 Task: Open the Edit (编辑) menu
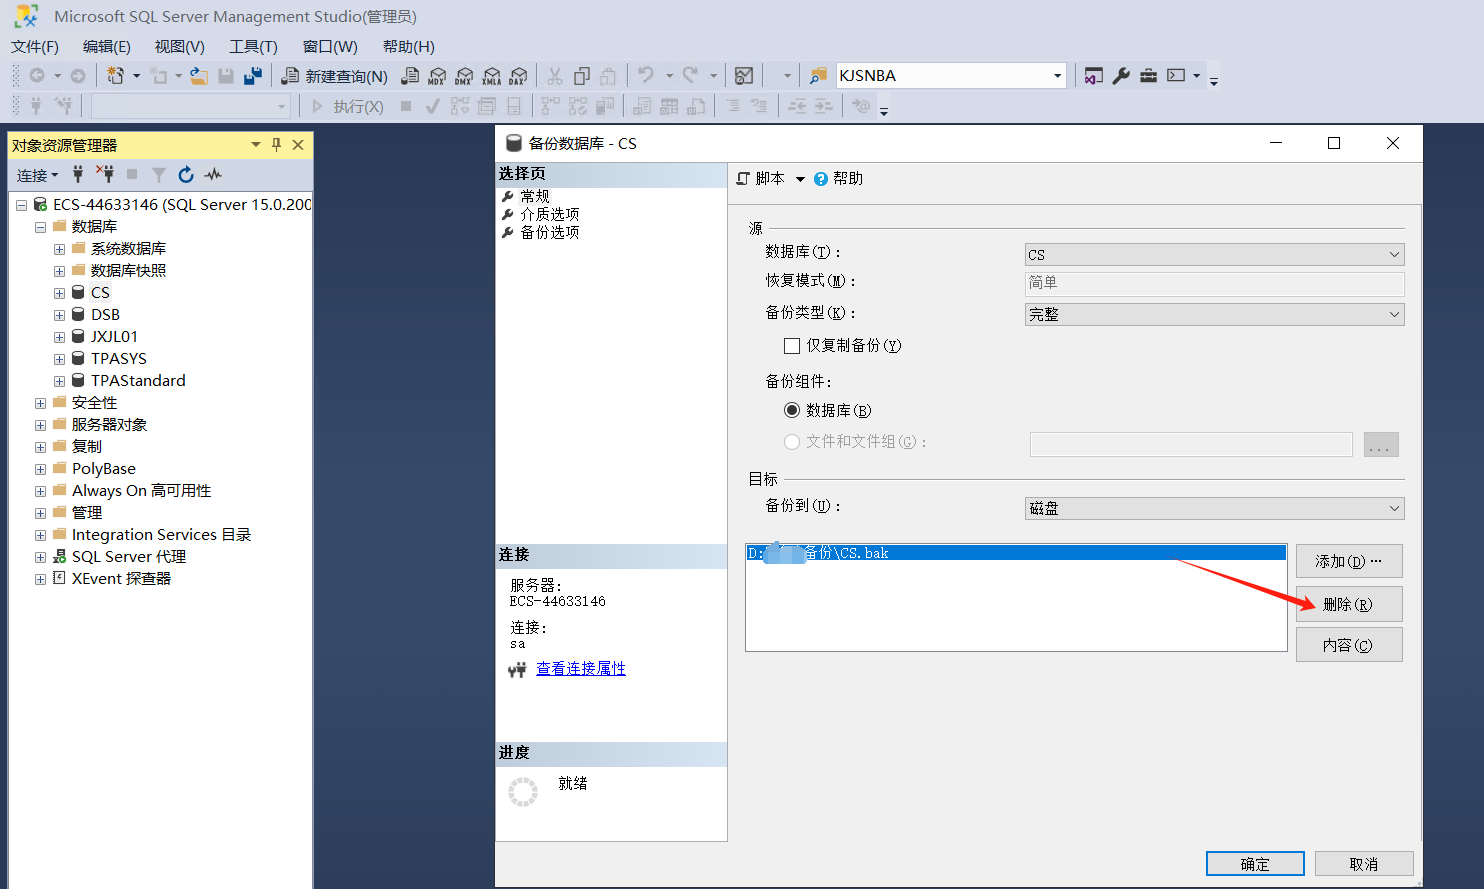107,47
